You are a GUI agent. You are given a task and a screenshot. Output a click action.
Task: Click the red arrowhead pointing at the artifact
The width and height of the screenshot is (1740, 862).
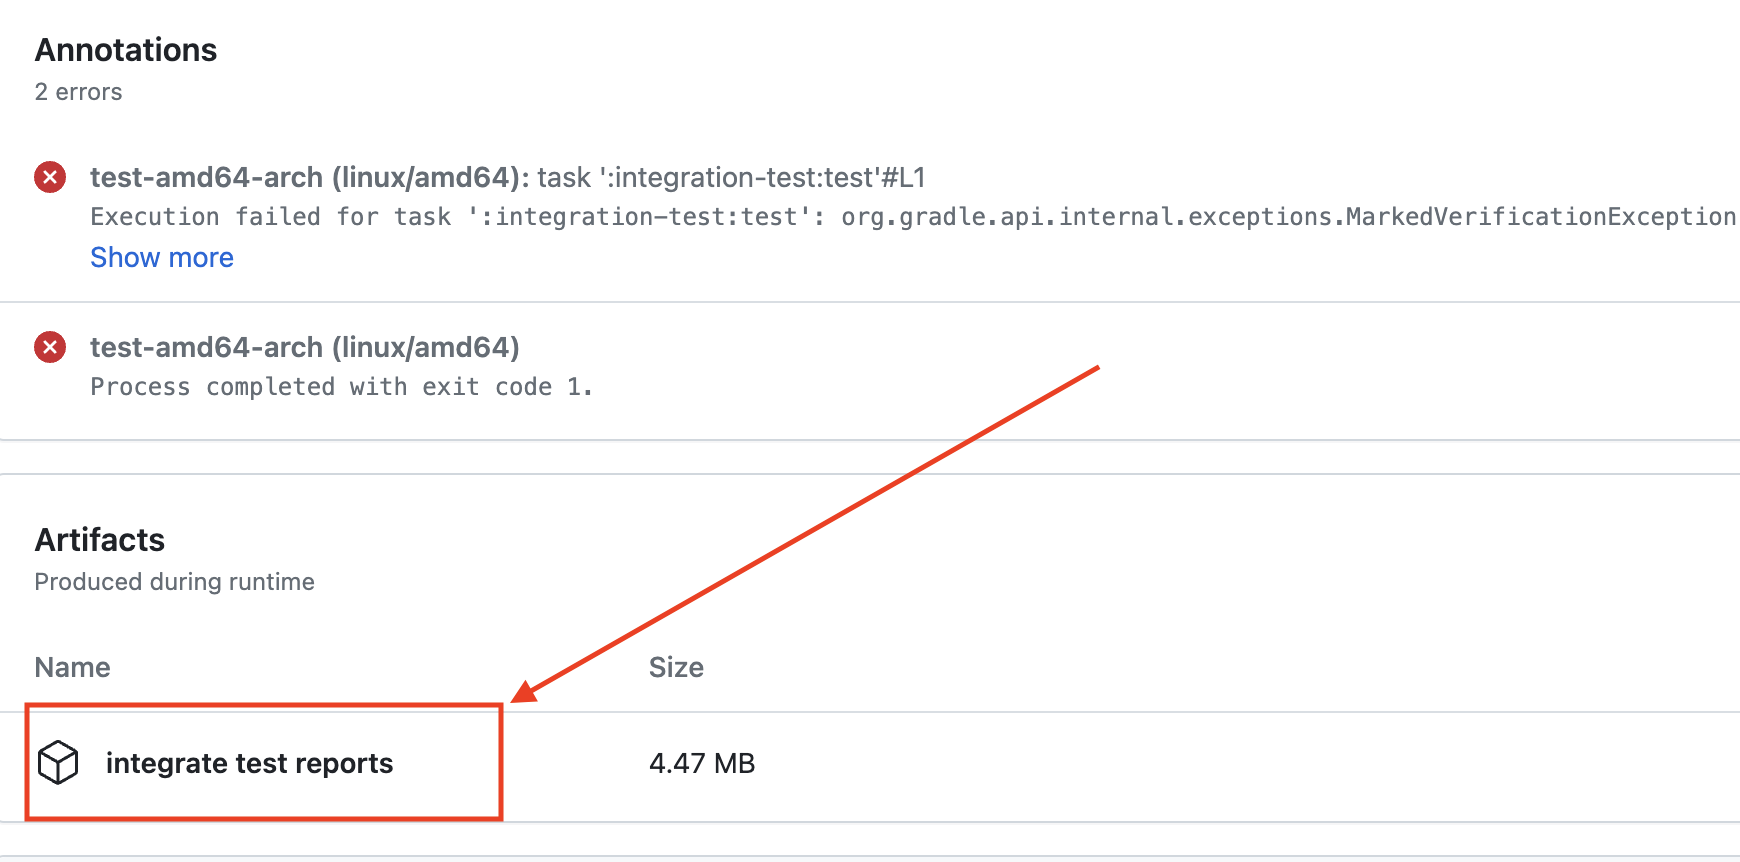click(525, 692)
